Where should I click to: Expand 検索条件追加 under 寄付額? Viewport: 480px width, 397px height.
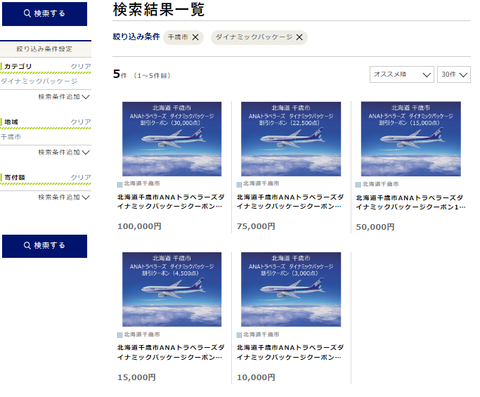click(64, 197)
